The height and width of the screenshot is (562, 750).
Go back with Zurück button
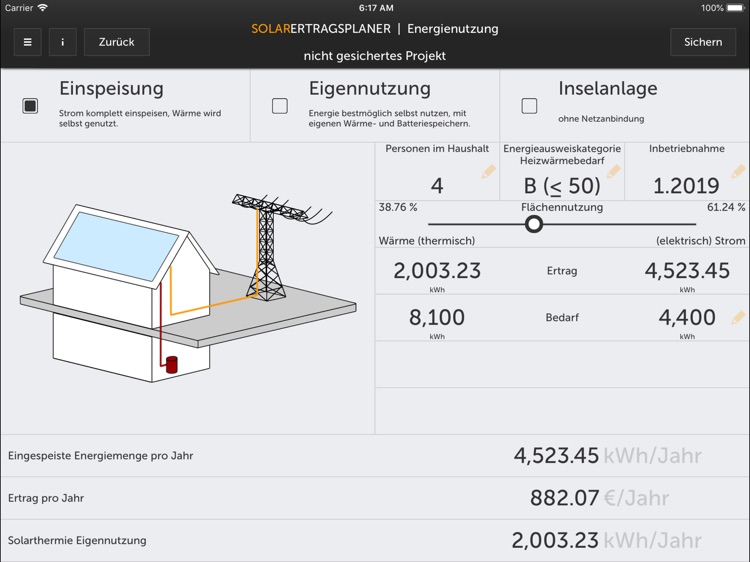point(117,42)
